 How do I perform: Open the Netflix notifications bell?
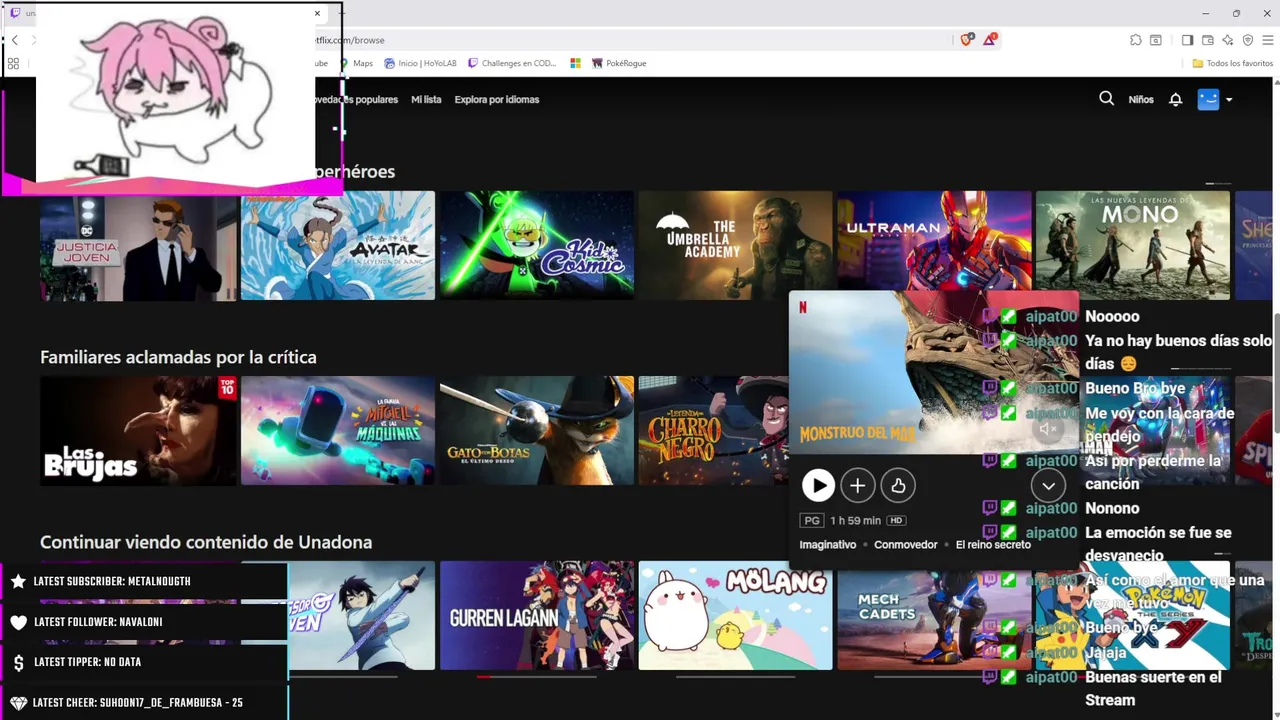pos(1176,99)
